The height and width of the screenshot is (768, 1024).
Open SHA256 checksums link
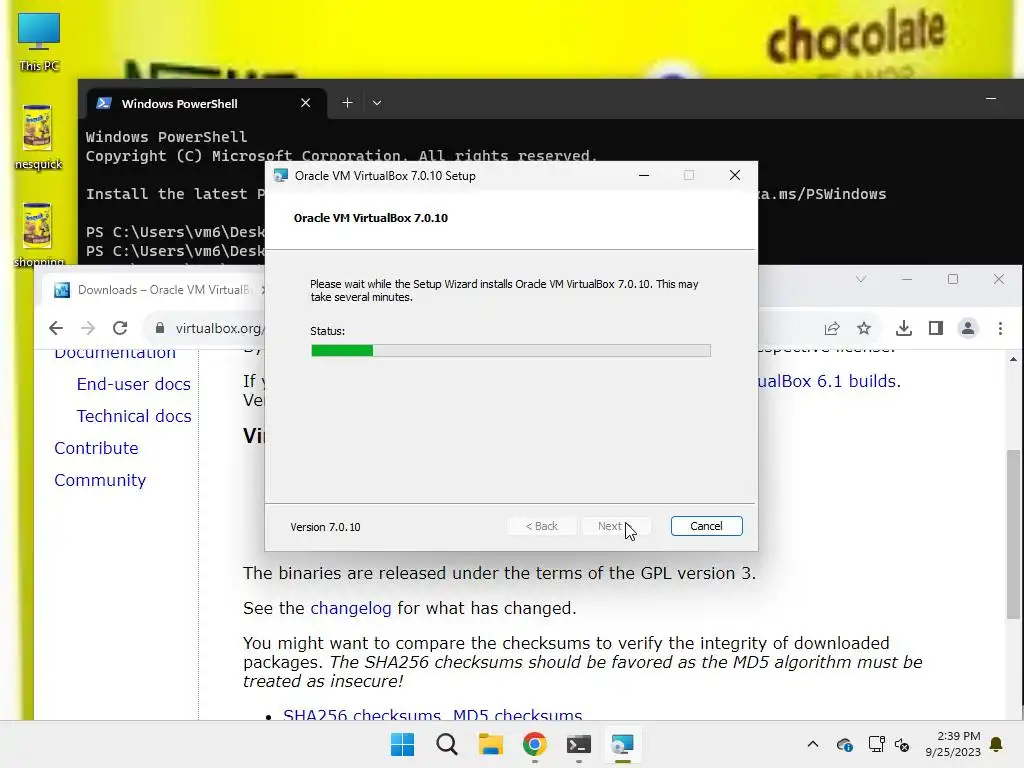(x=362, y=714)
